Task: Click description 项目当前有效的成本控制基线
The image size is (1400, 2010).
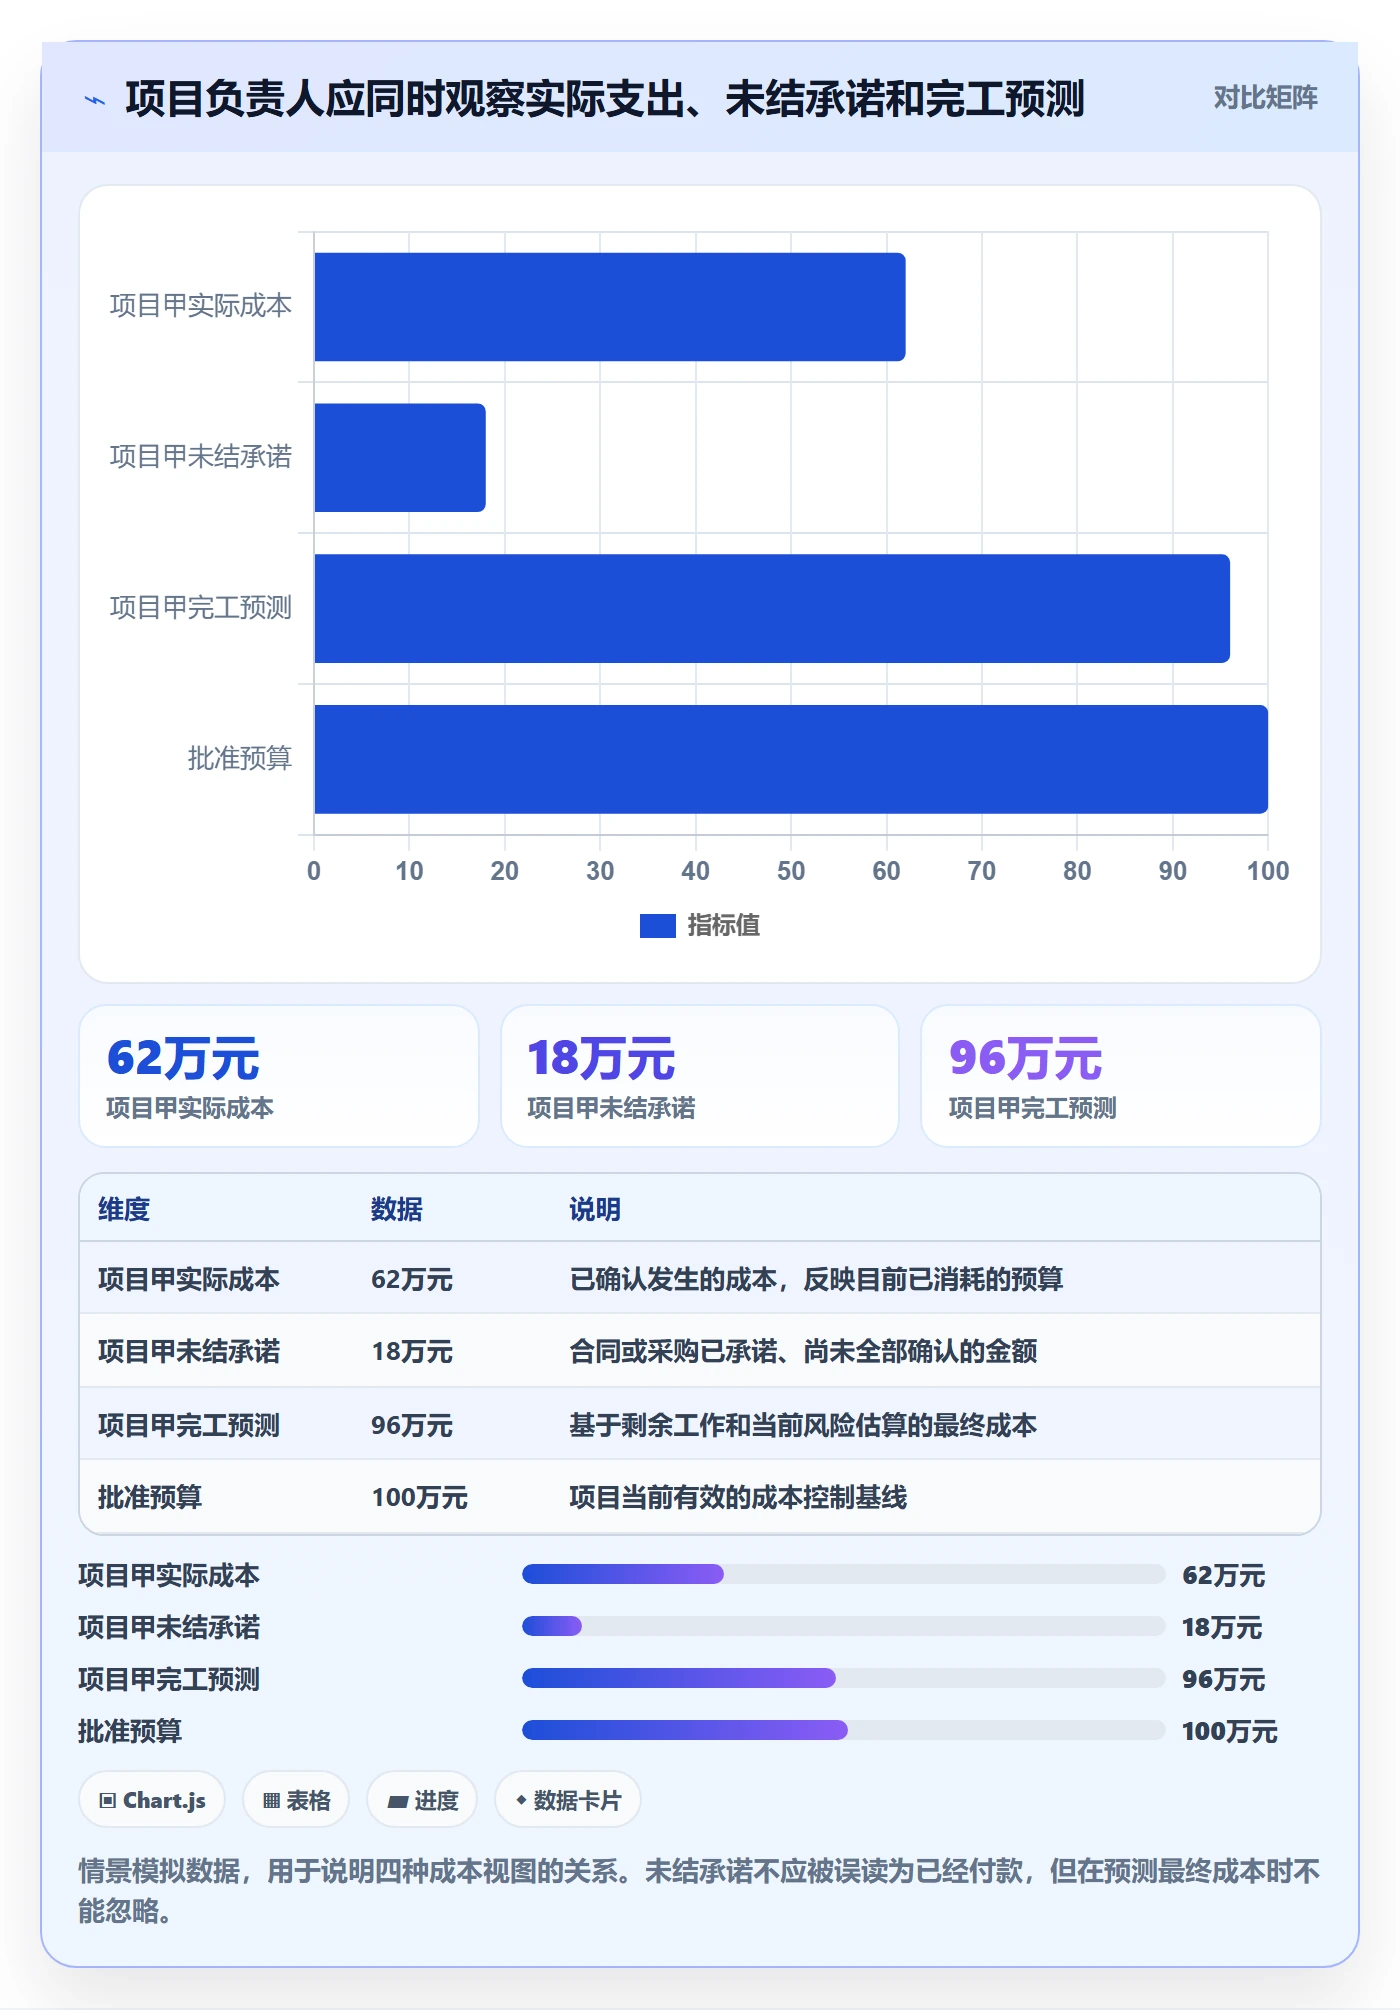Action: click(738, 1498)
